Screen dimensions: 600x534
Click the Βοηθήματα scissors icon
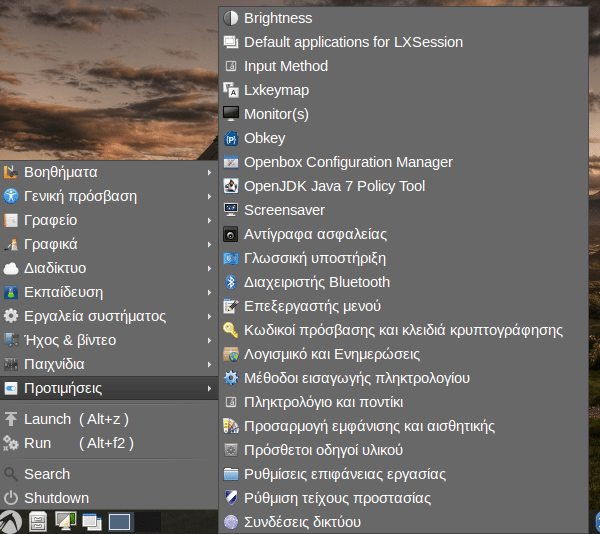11,172
